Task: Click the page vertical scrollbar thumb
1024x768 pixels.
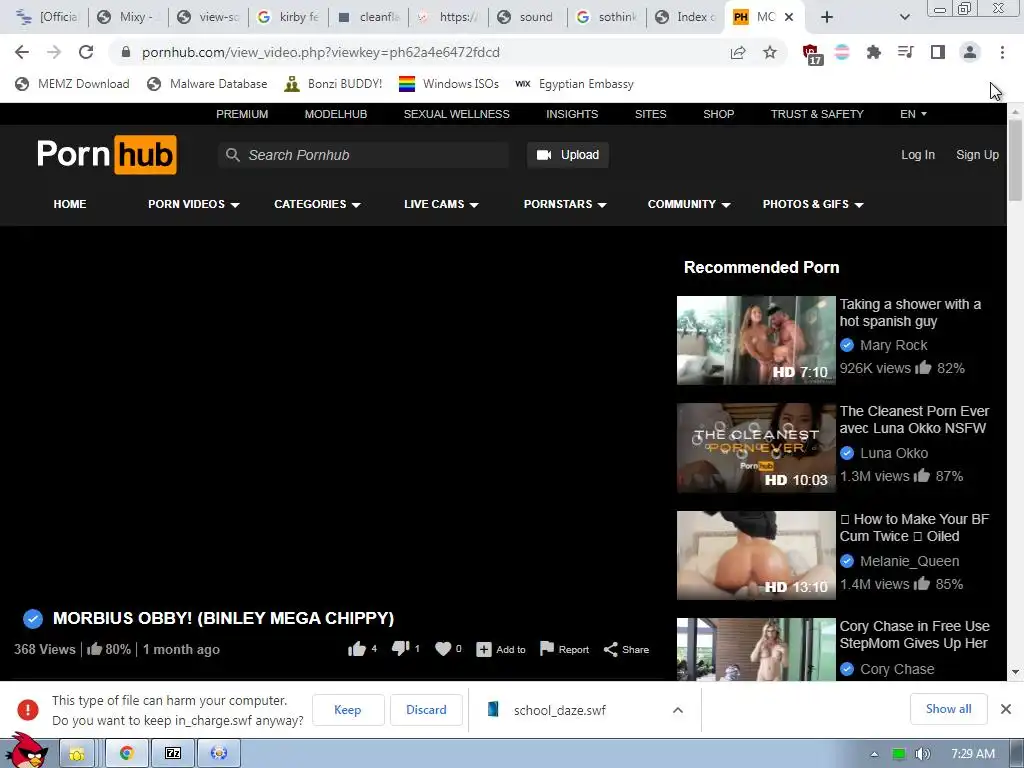Action: pos(1015,160)
